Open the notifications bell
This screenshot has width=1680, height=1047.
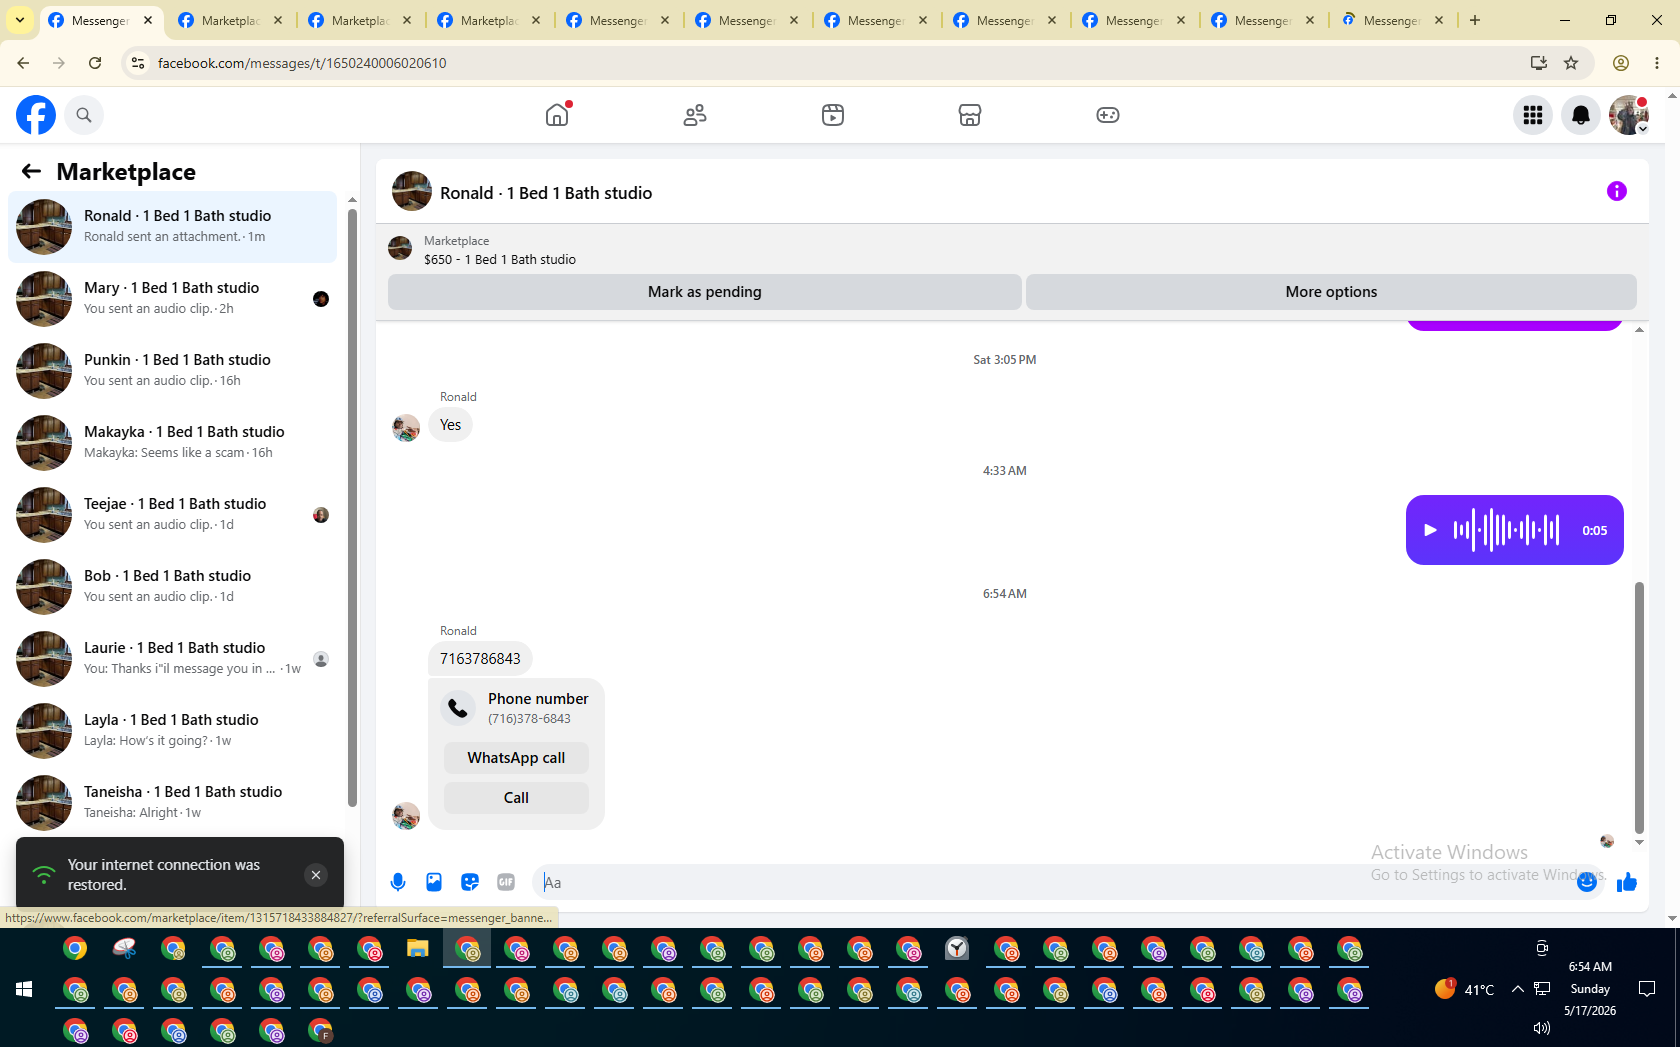coord(1581,115)
